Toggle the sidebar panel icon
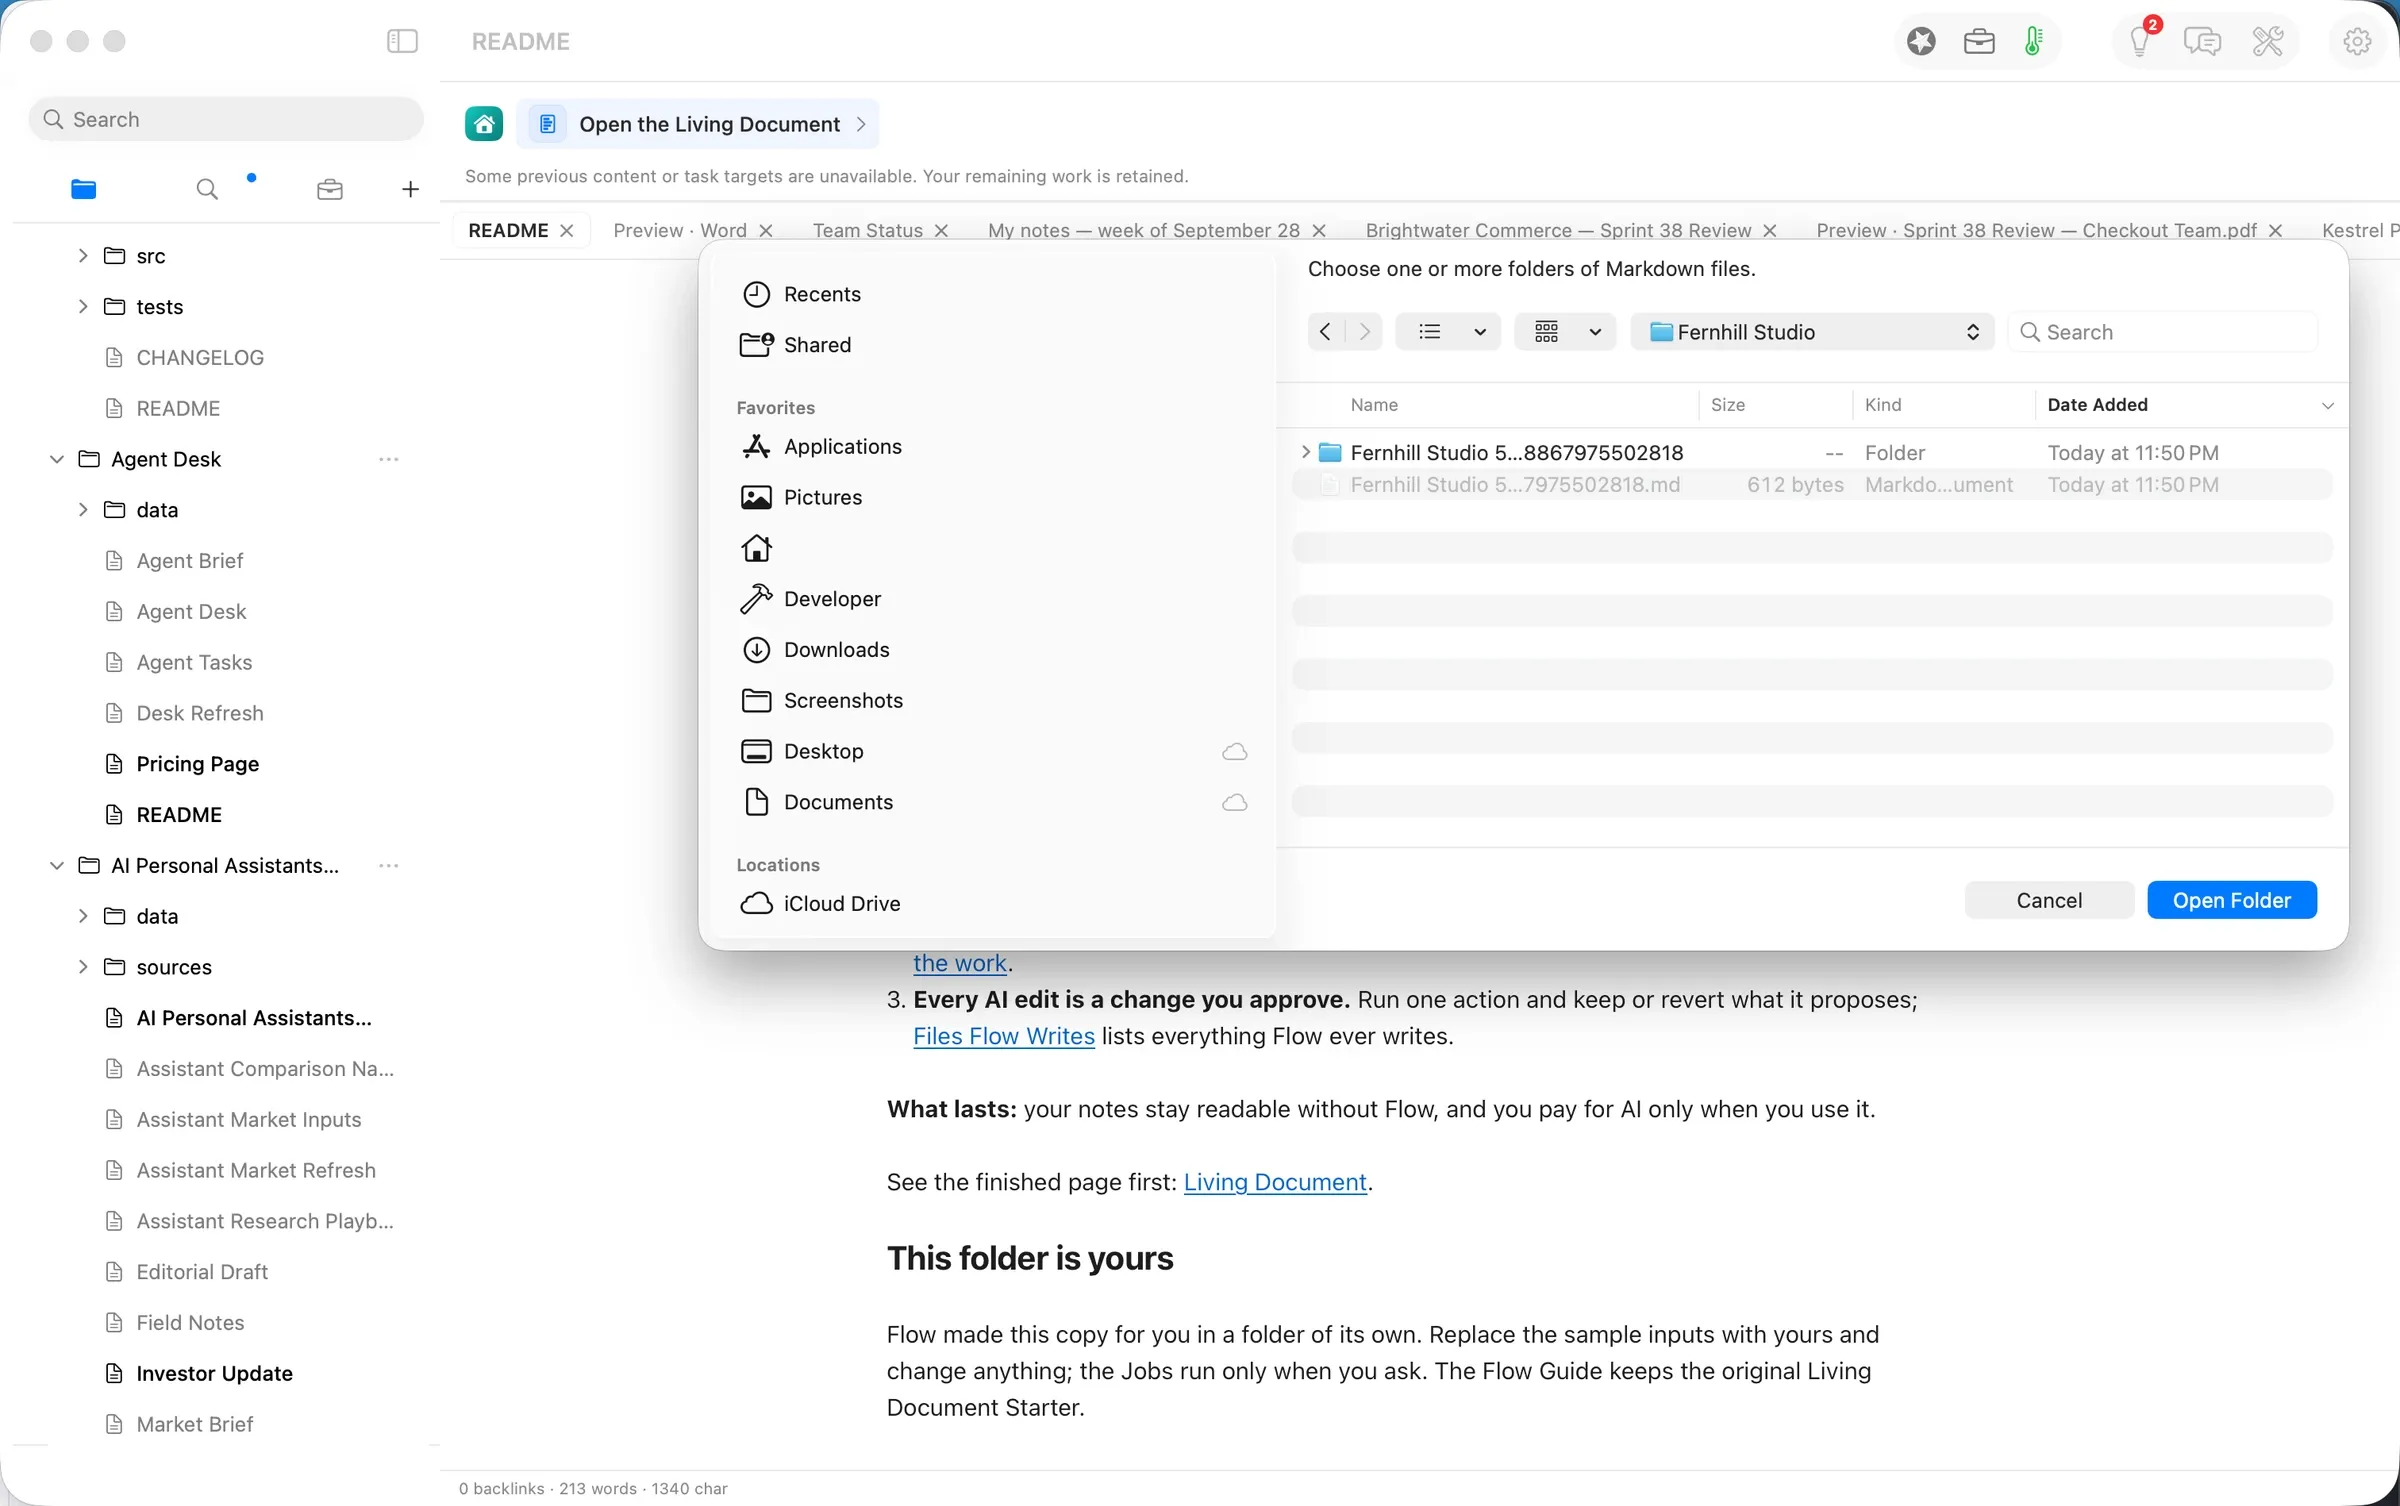Image resolution: width=2400 pixels, height=1506 pixels. pyautogui.click(x=402, y=41)
